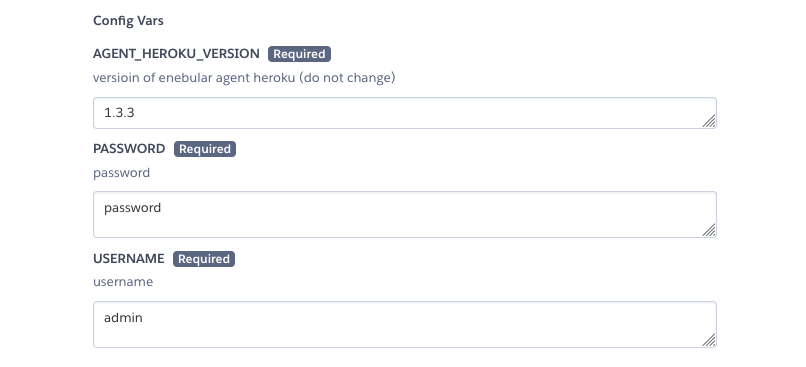Click the Required badge beside USERNAME
This screenshot has width=806, height=367.
(204, 259)
